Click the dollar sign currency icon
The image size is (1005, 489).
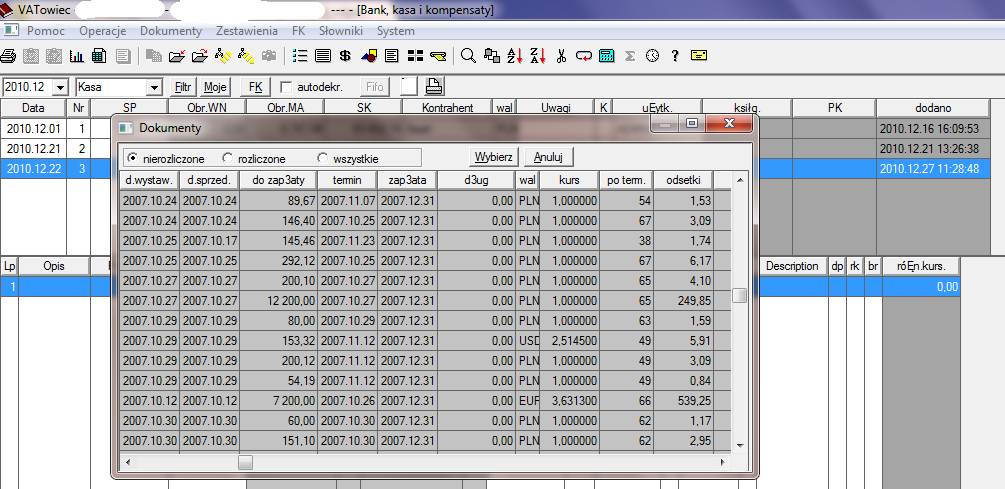pos(345,55)
